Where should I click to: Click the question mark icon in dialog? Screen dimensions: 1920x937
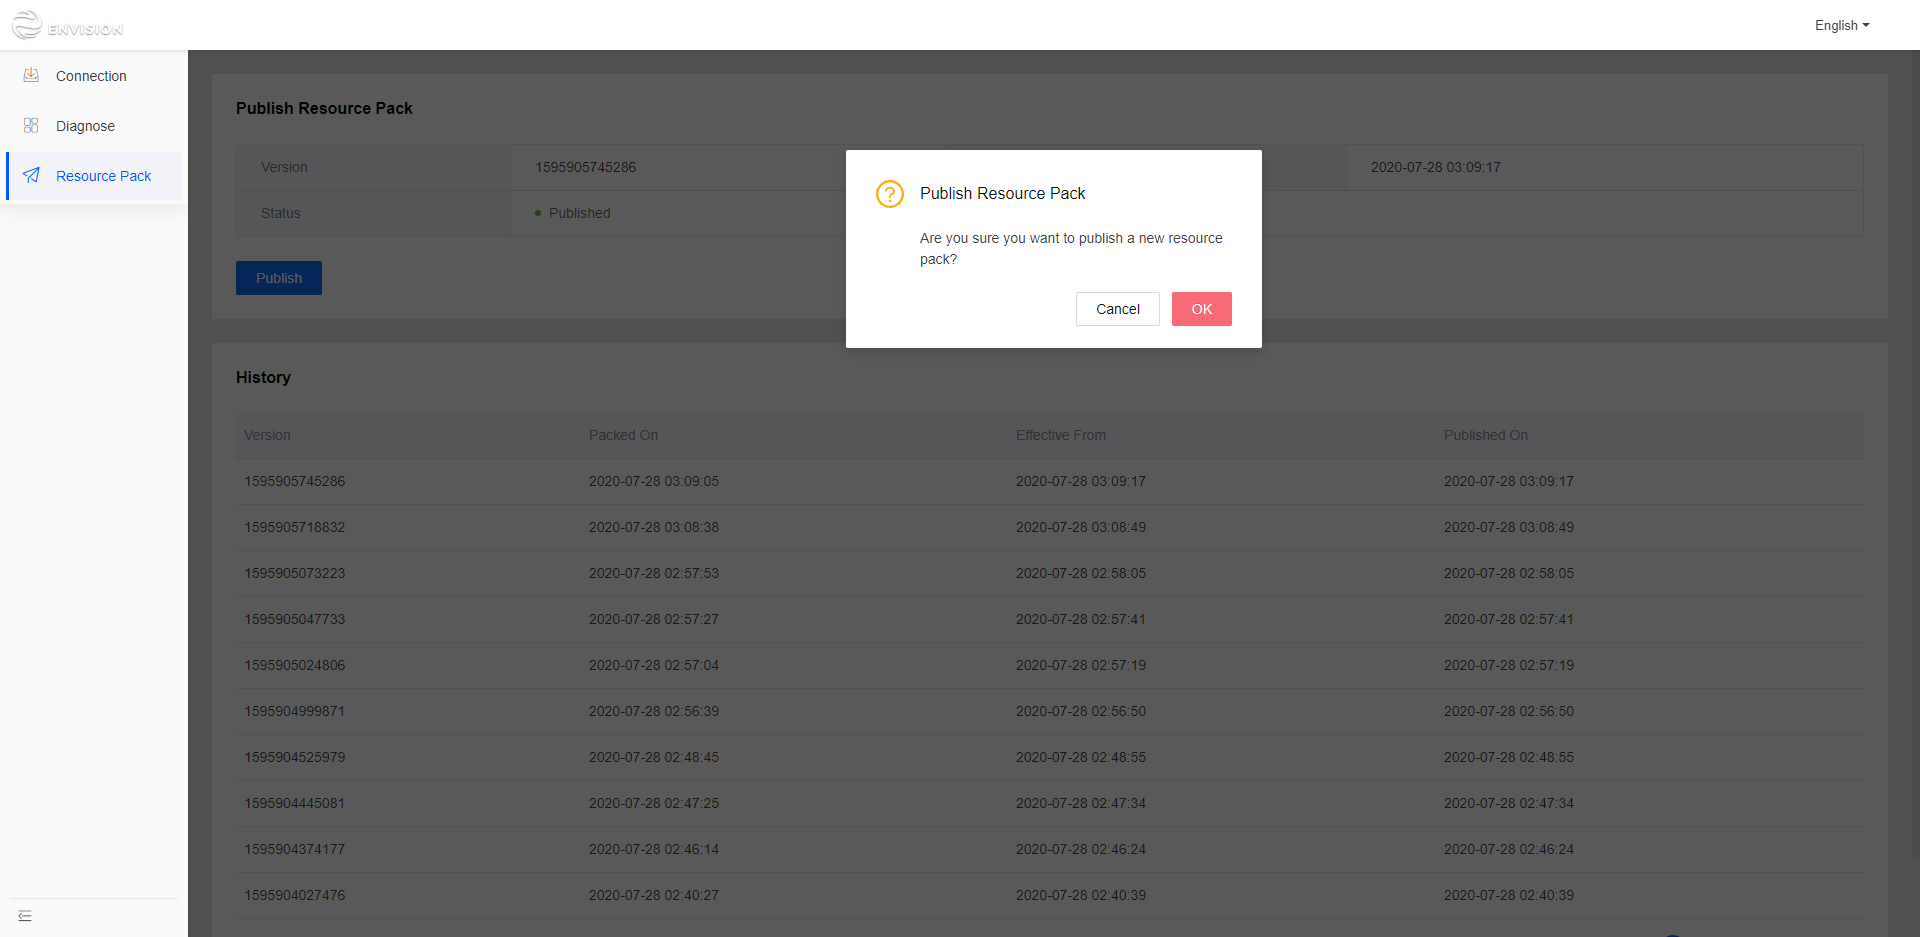pyautogui.click(x=889, y=194)
